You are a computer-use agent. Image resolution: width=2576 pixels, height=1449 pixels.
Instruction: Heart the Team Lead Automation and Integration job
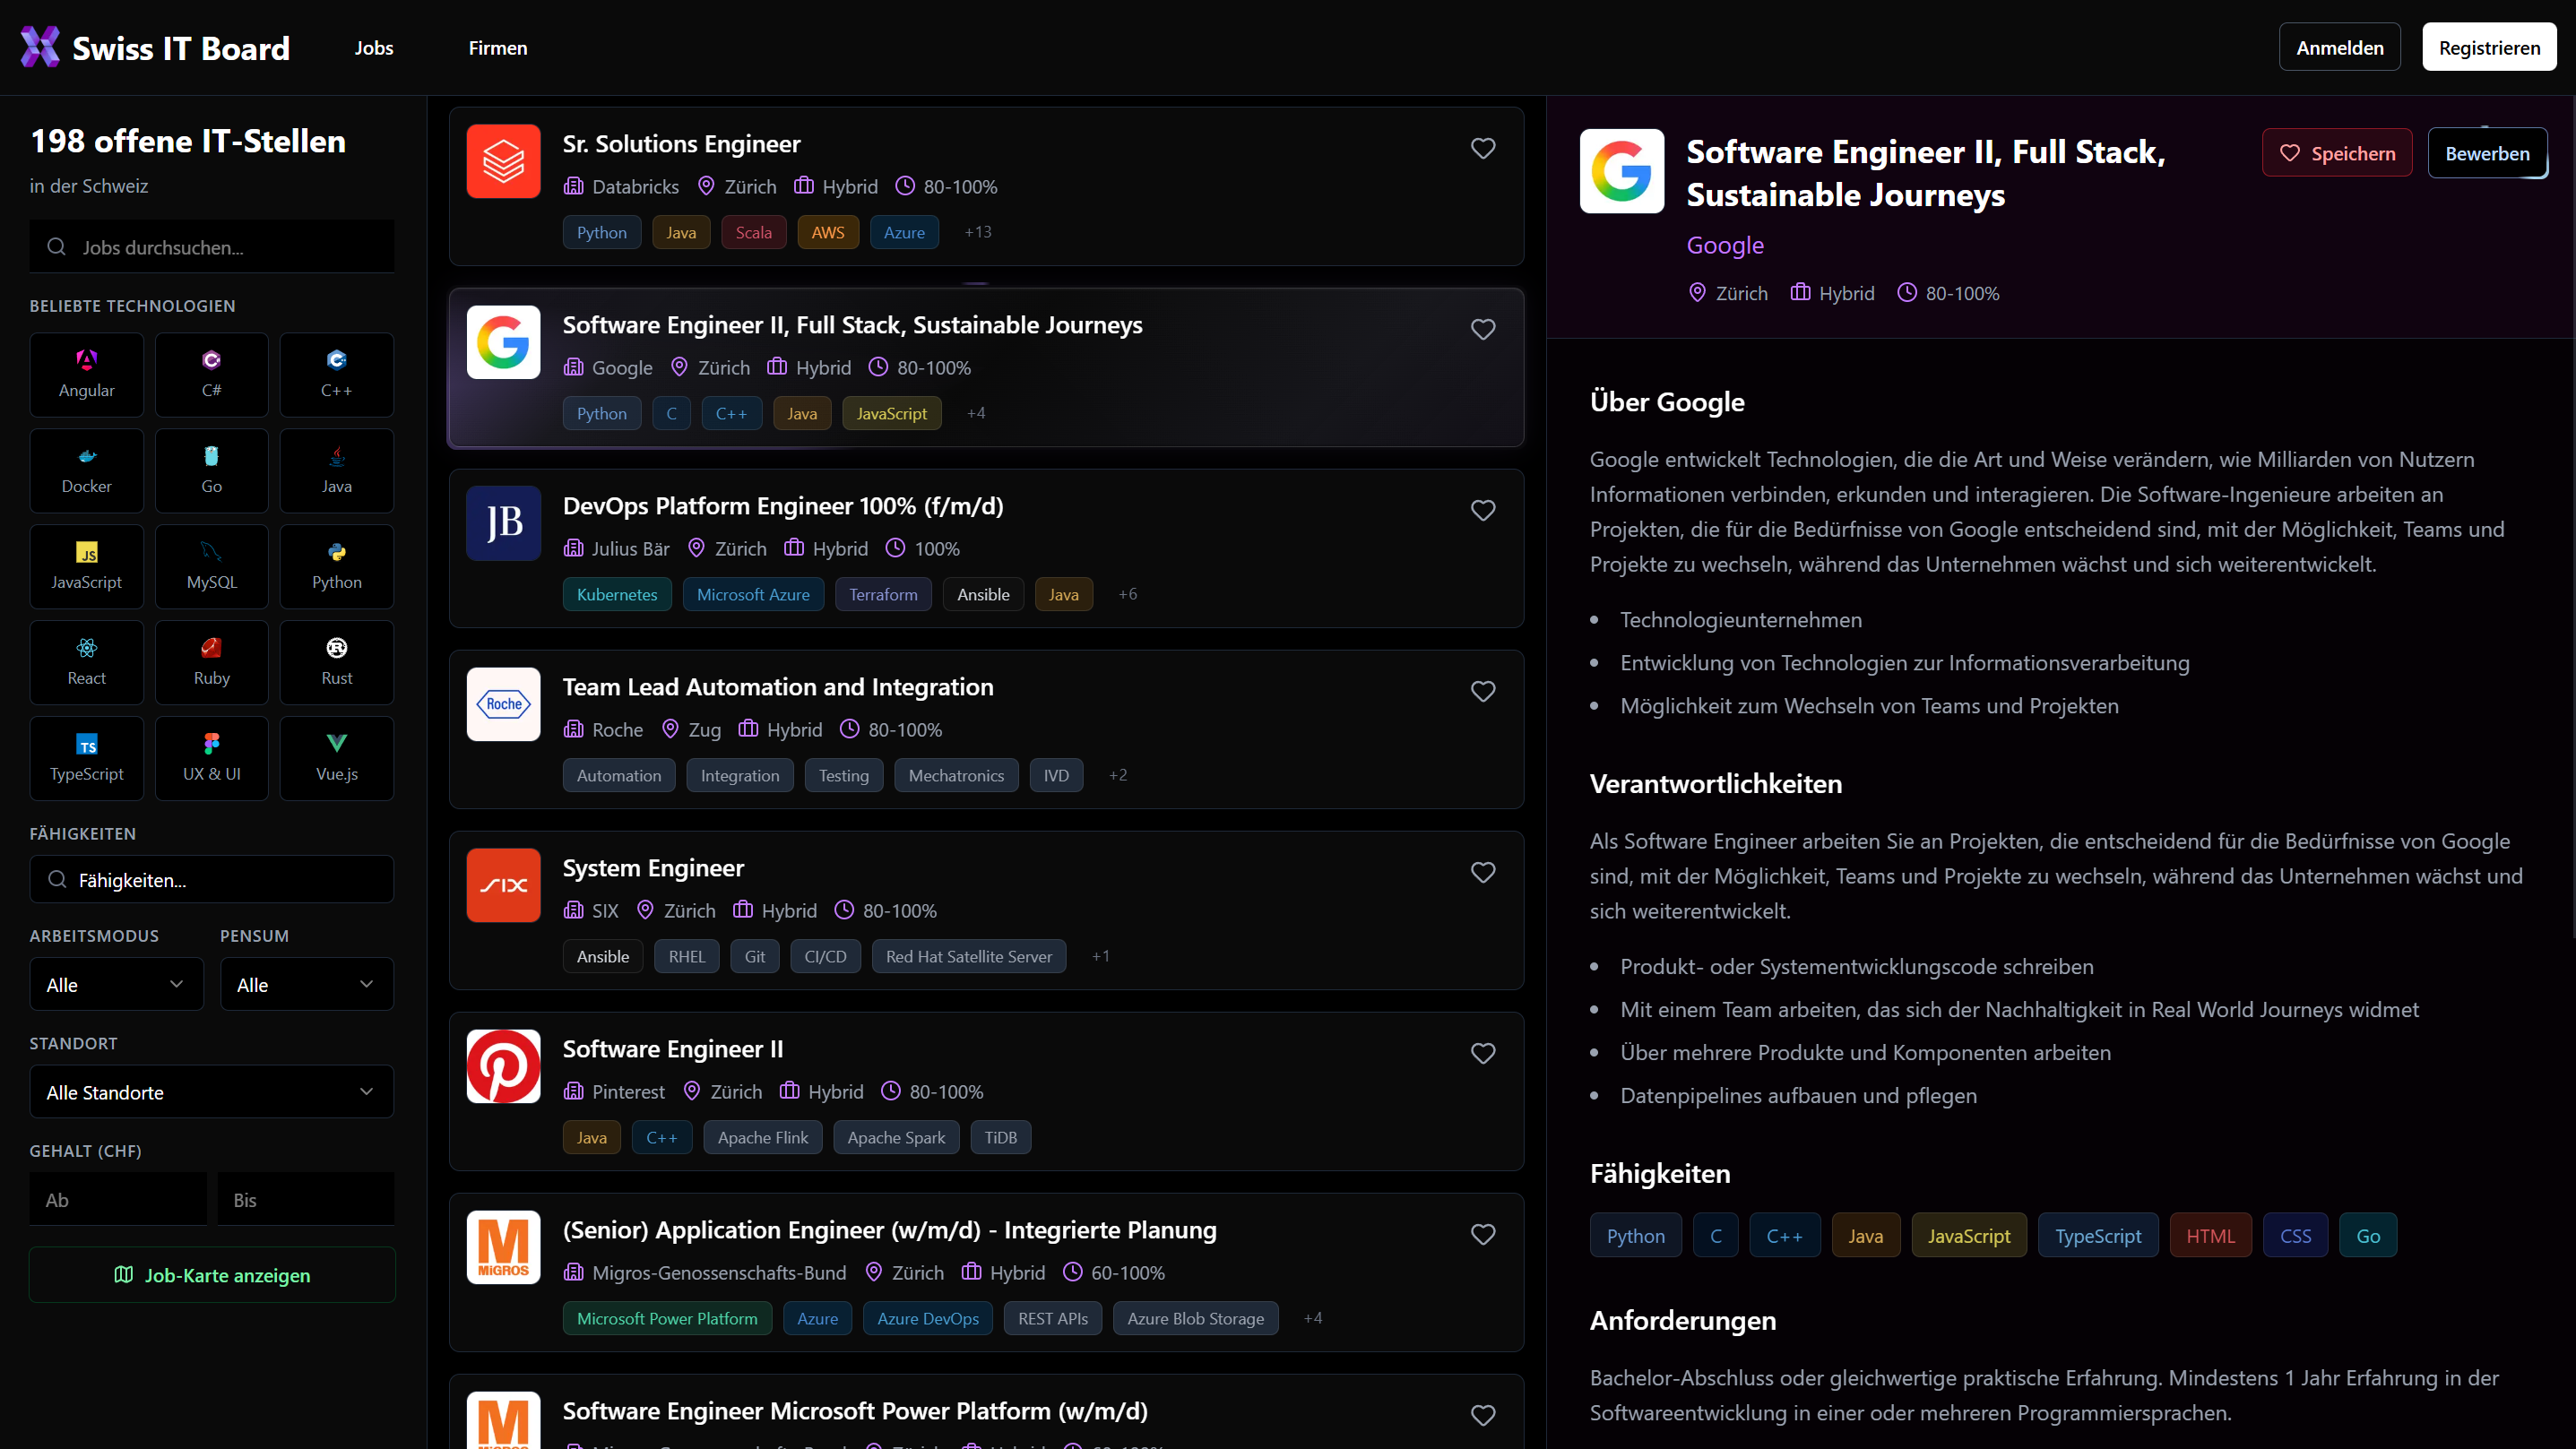click(x=1483, y=691)
